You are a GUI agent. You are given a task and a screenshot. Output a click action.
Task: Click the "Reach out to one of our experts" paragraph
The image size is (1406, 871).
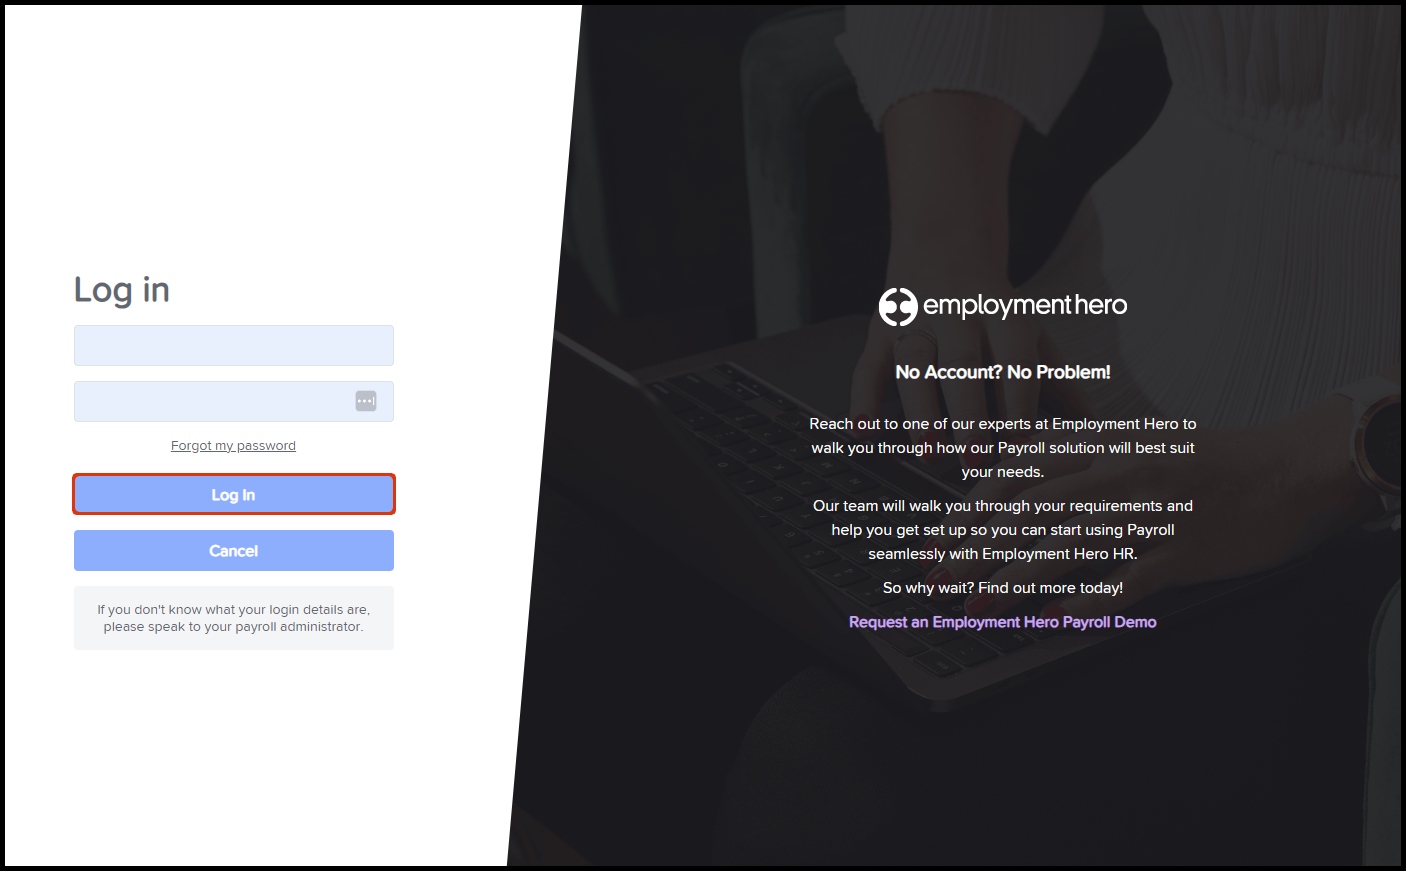click(1003, 448)
